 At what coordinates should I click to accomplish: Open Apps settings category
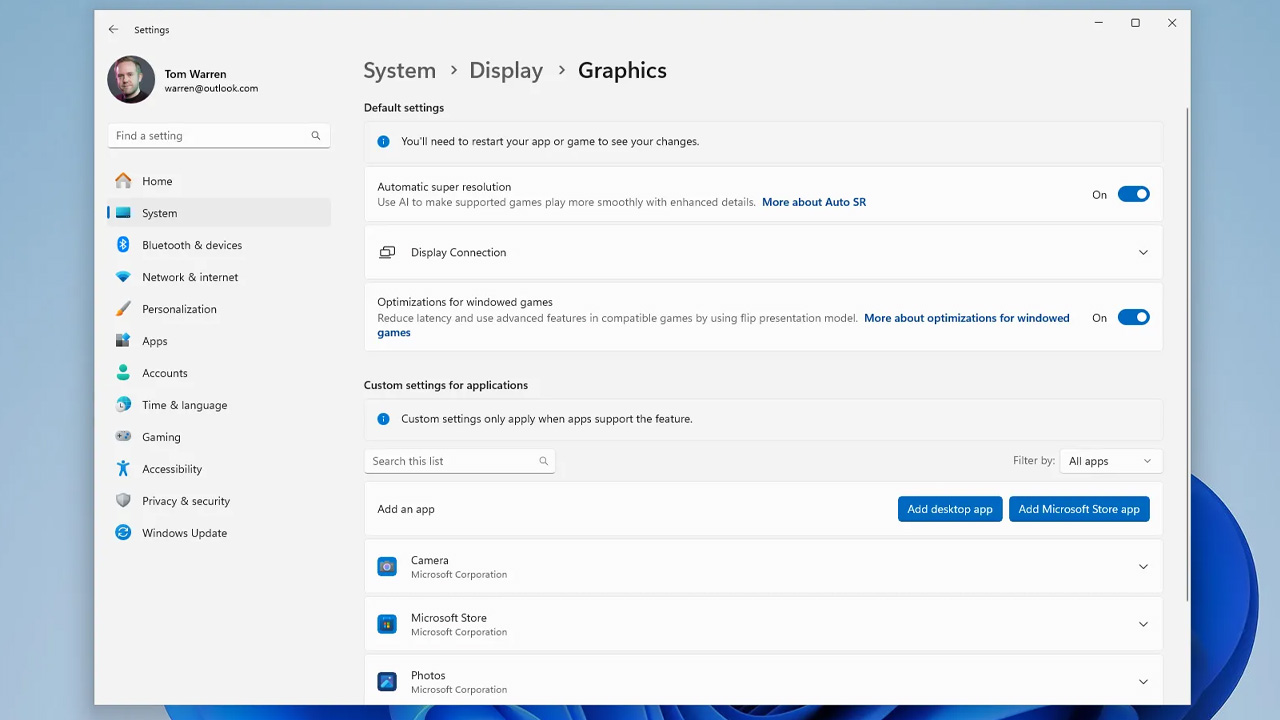click(x=219, y=341)
